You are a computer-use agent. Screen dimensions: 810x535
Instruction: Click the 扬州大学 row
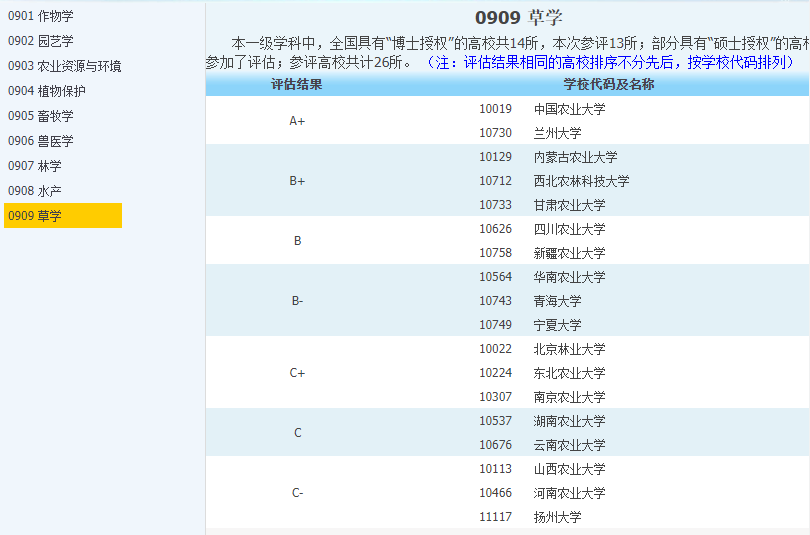coord(557,517)
